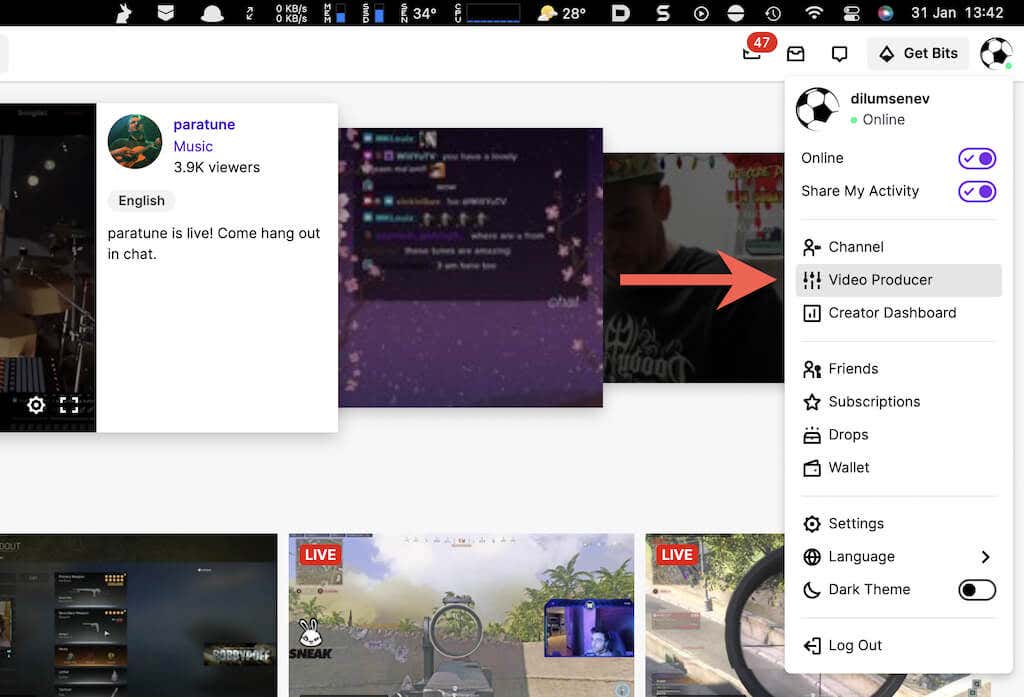The width and height of the screenshot is (1024, 697).
Task: Toggle the Online status switch off
Action: click(975, 158)
